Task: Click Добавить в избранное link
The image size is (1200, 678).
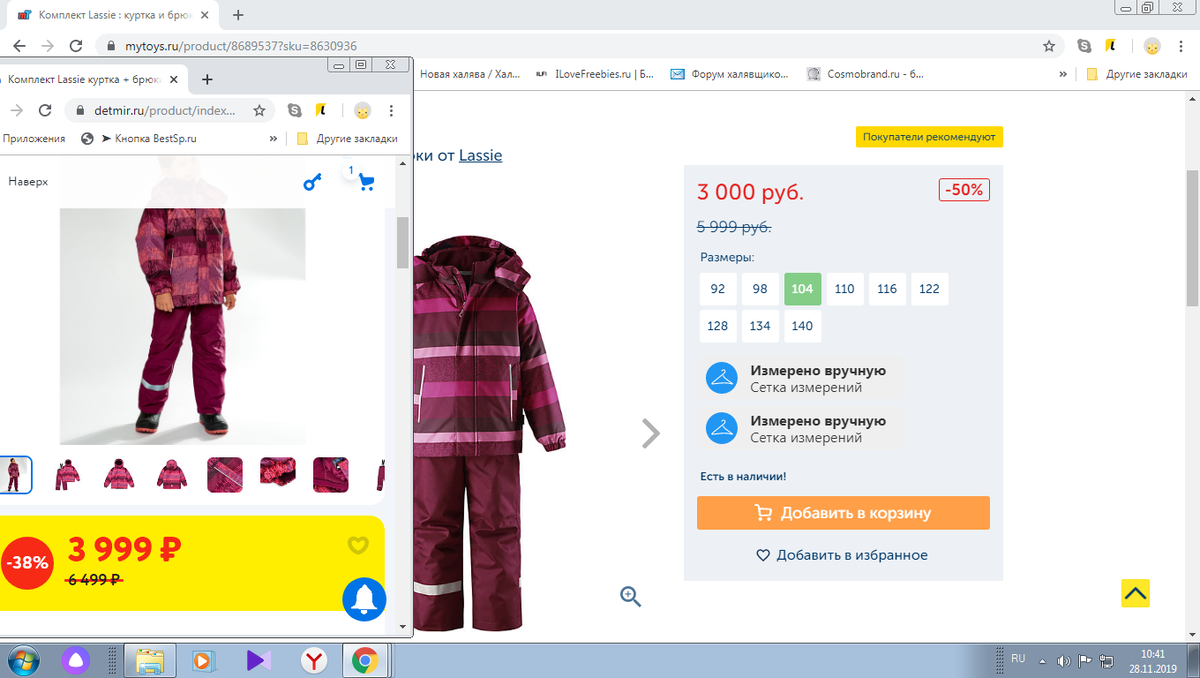Action: click(x=842, y=555)
